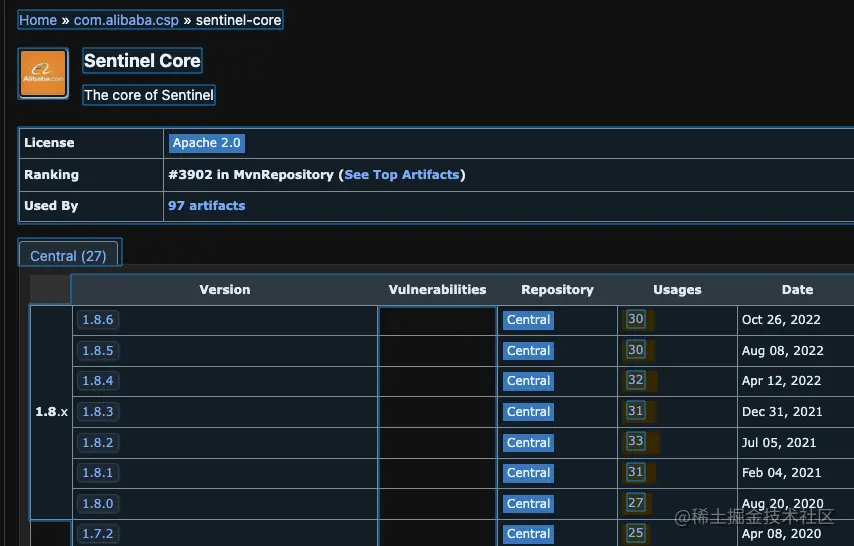Open usages count 31 for 1.8.1

[636, 471]
